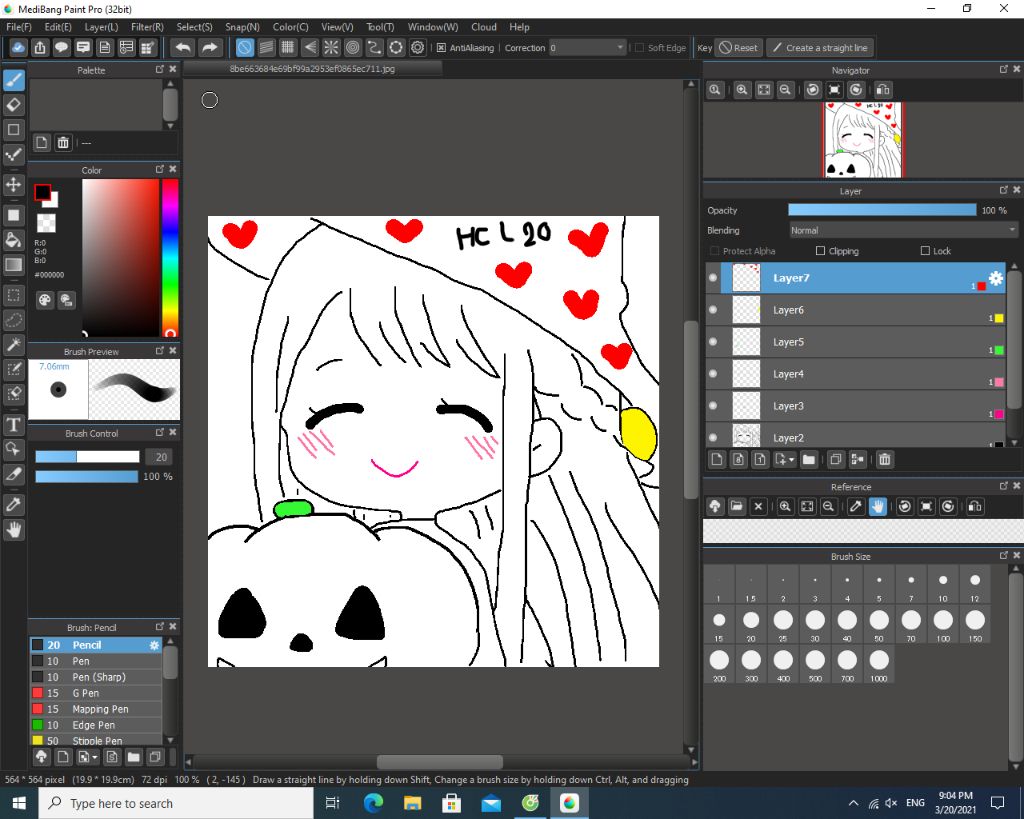Select the Hand tool in left toolbar
The height and width of the screenshot is (819, 1024).
coord(14,530)
